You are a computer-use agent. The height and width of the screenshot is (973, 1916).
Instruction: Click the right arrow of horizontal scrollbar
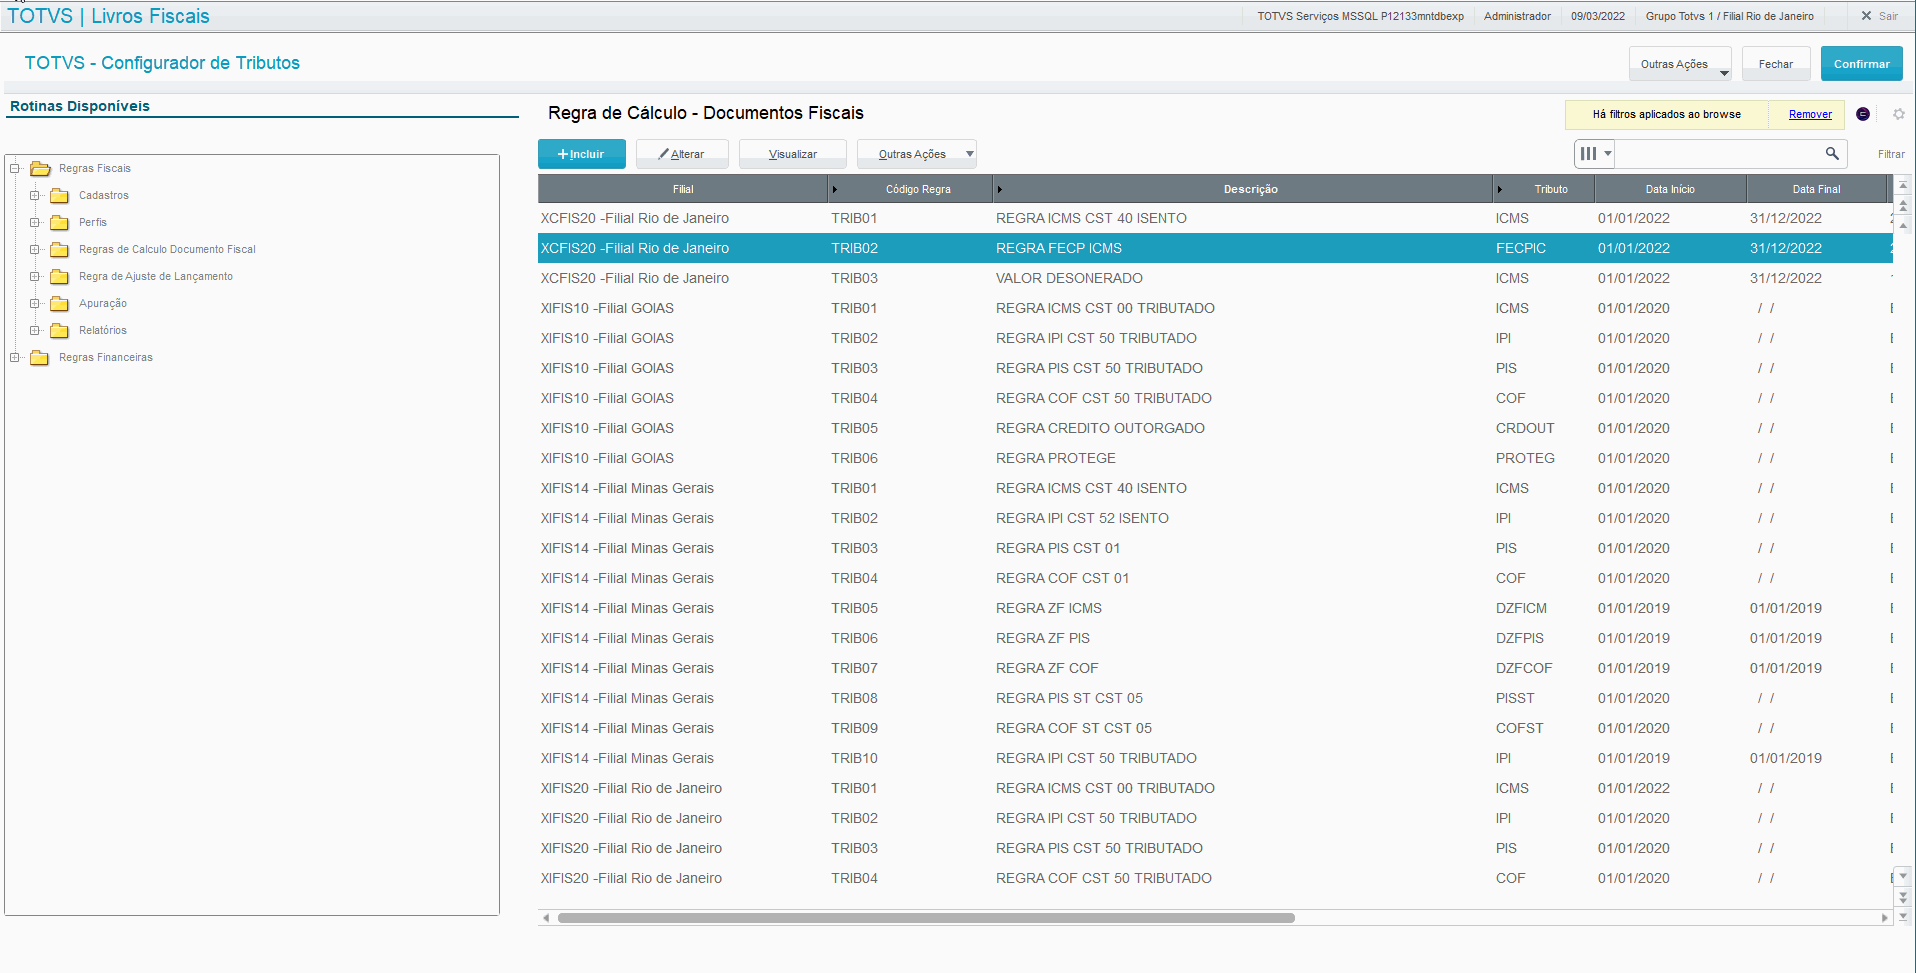point(1885,917)
